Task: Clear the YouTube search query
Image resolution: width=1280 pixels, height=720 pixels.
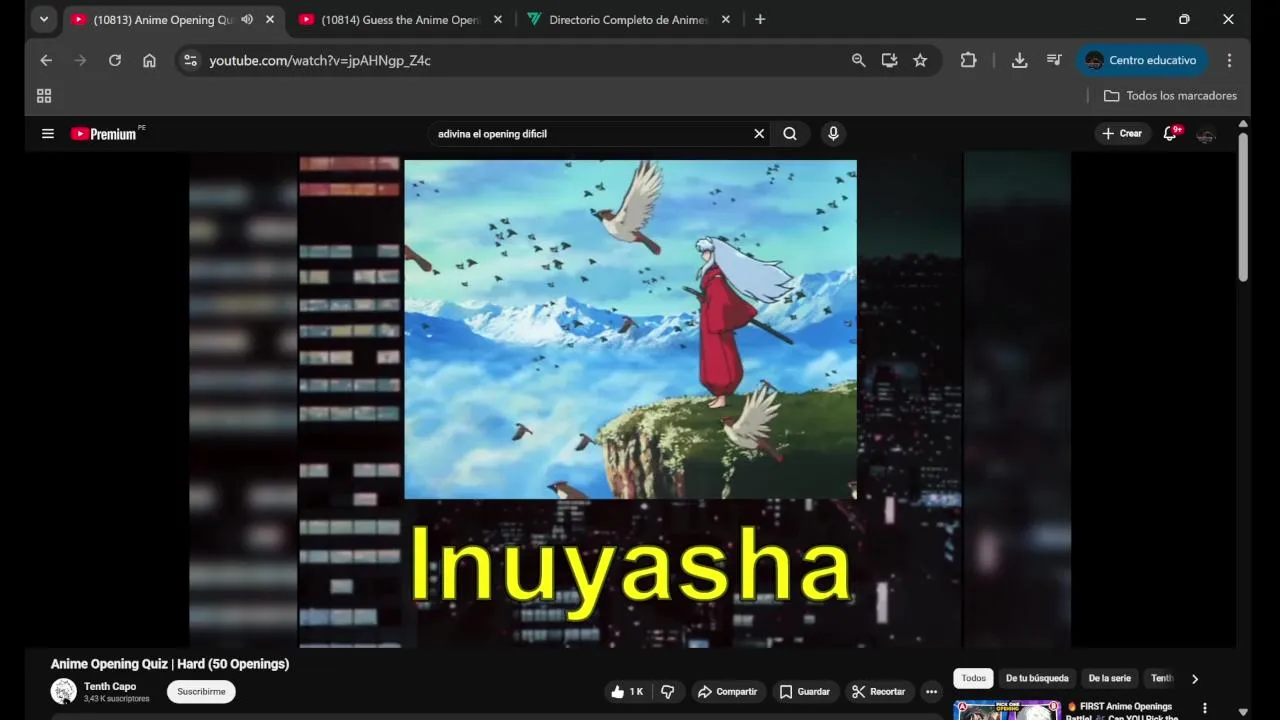Action: pyautogui.click(x=759, y=133)
